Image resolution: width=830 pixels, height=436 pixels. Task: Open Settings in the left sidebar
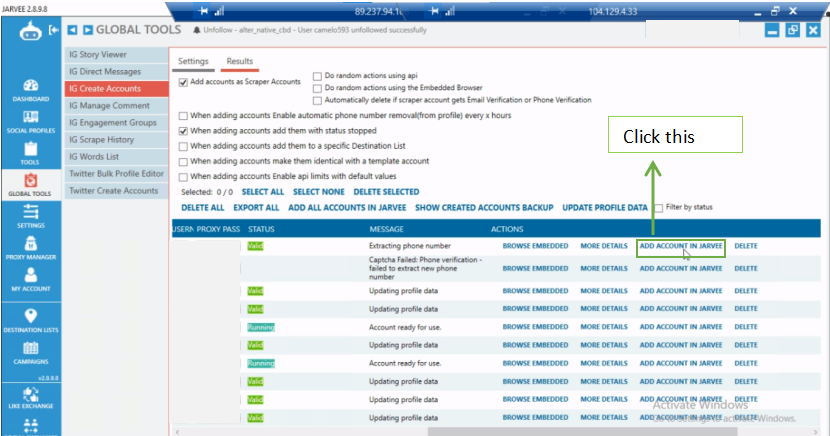click(31, 216)
